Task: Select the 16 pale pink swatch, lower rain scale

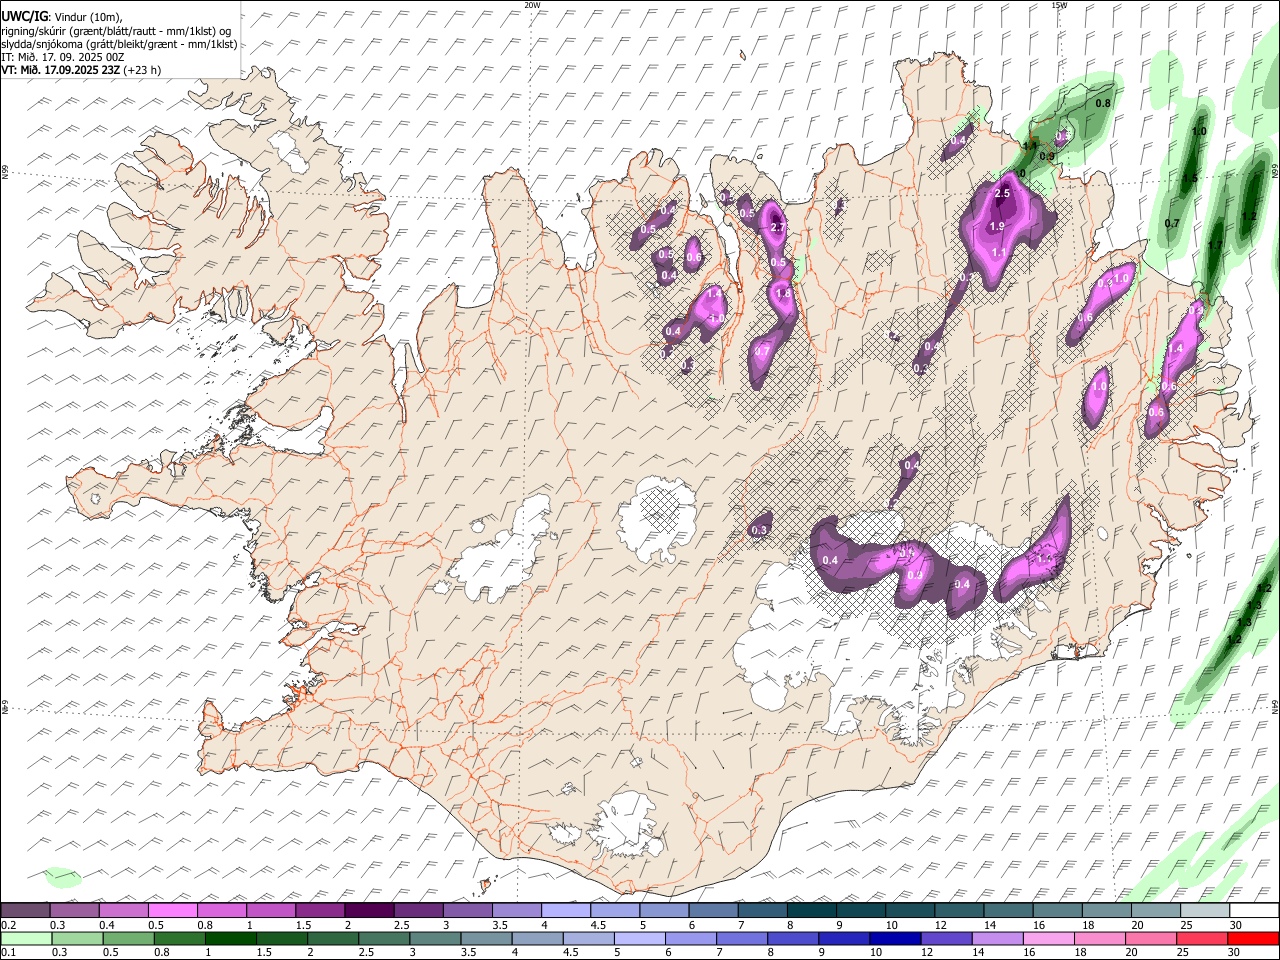Action: (x=1048, y=939)
